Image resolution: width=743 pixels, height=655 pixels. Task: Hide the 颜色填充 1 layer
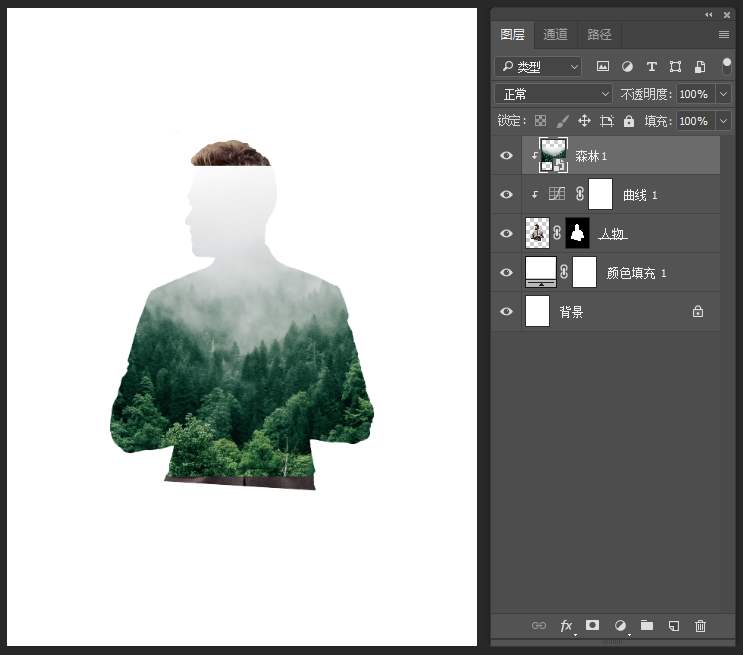point(506,272)
